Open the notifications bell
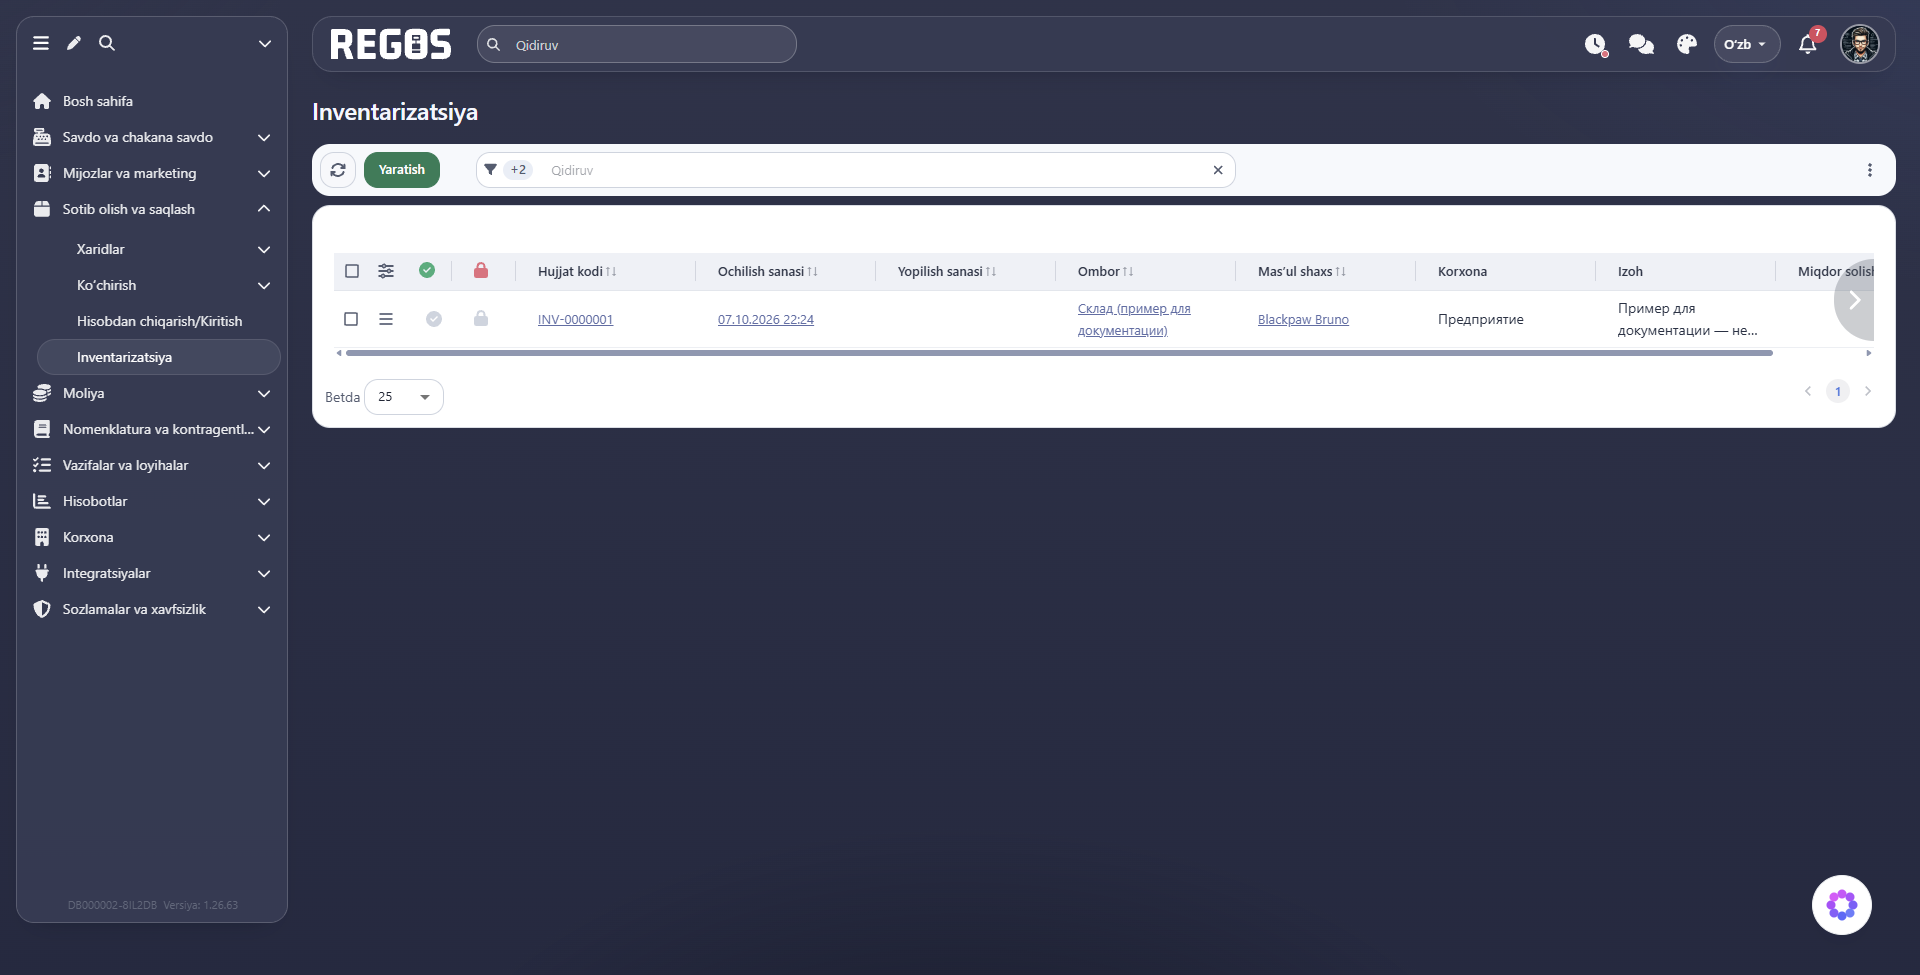The height and width of the screenshot is (975, 1920). (1807, 45)
